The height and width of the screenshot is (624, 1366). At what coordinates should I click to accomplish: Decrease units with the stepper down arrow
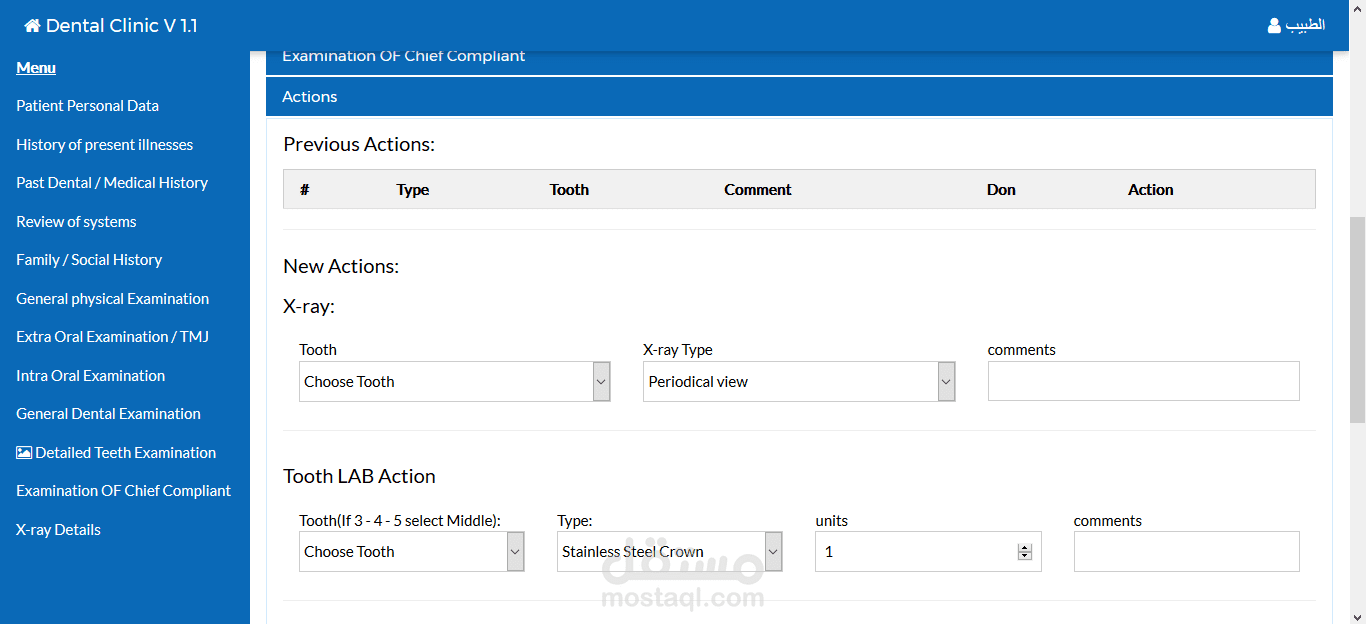1024,556
